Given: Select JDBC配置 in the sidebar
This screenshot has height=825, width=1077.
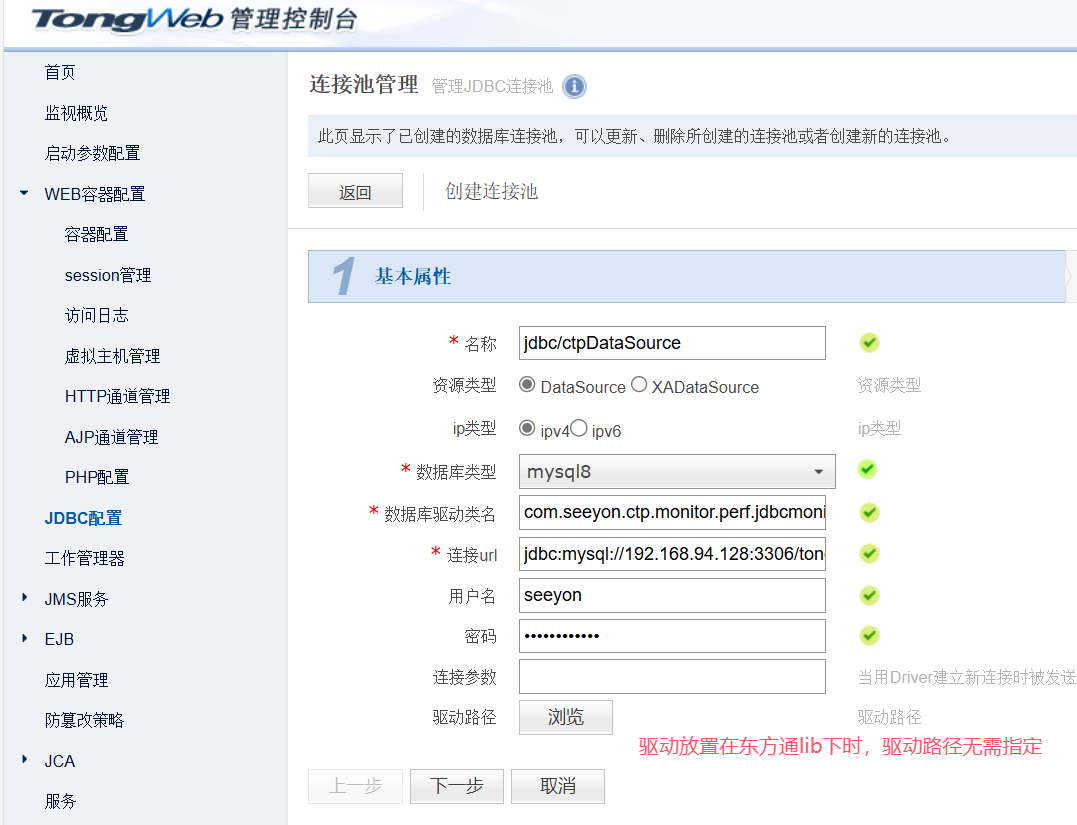Looking at the screenshot, I should click(x=83, y=518).
